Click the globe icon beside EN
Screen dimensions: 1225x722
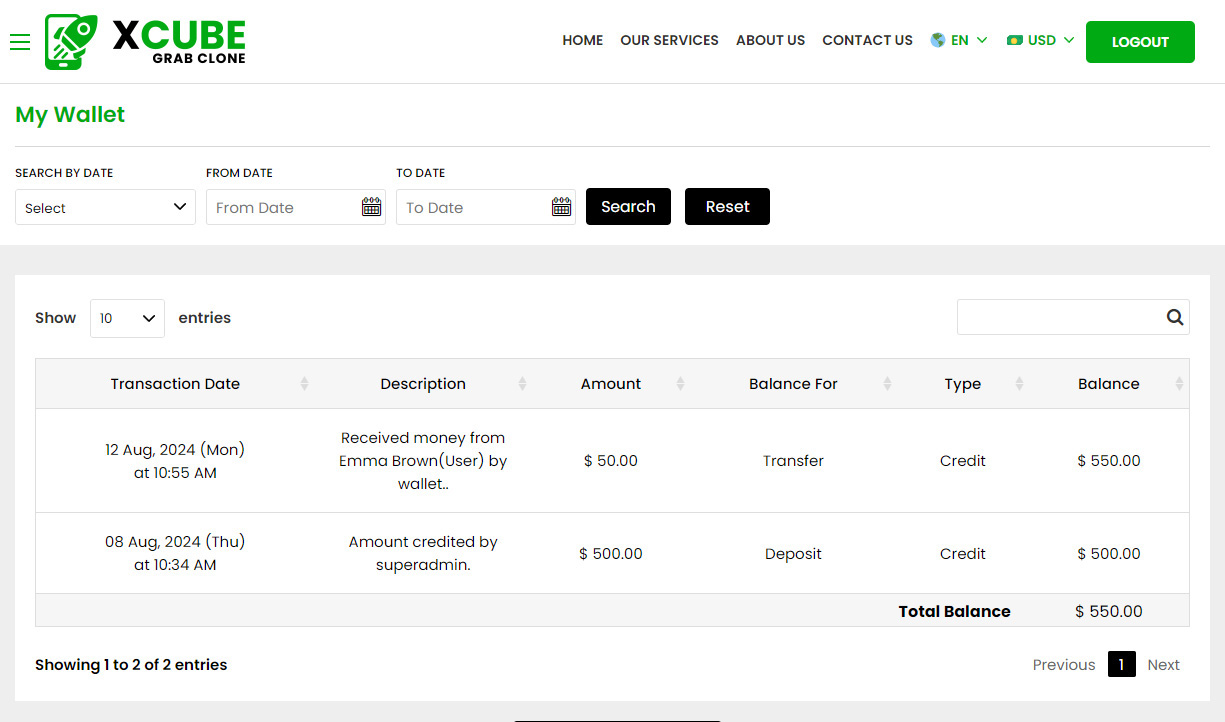click(x=937, y=40)
